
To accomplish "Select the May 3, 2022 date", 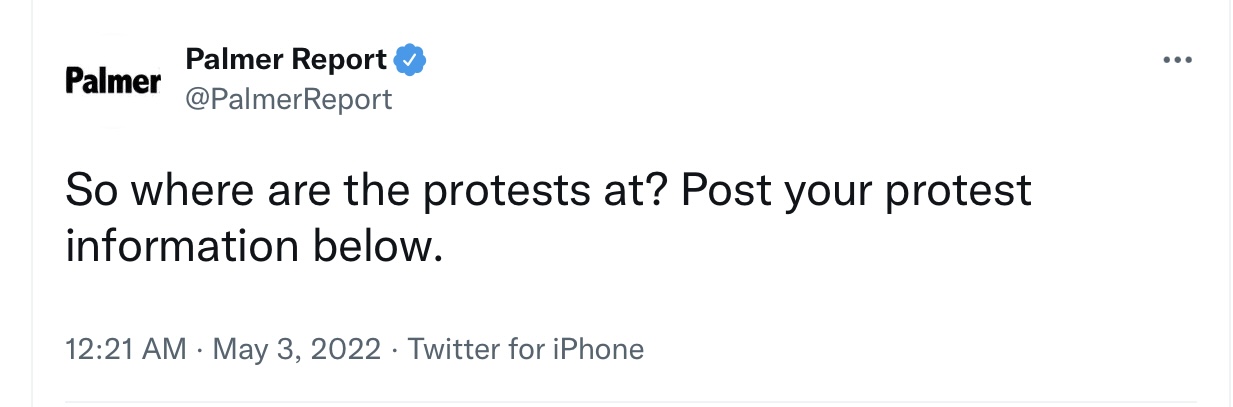I will [x=297, y=349].
